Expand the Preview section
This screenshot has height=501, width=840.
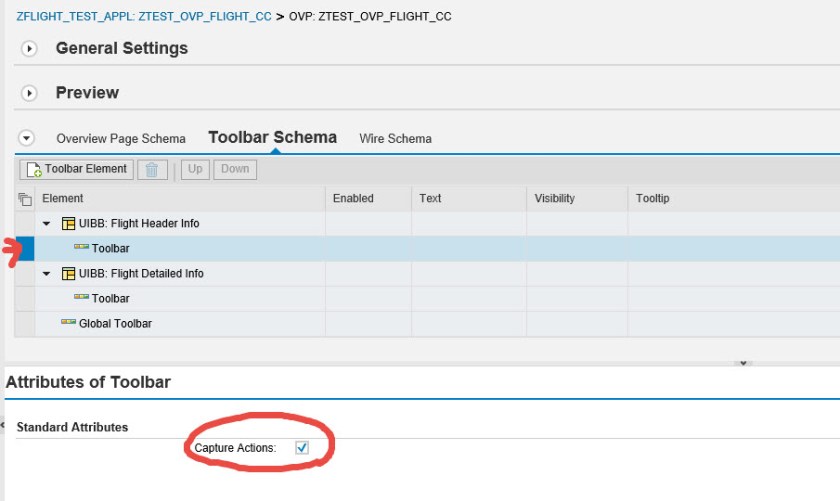coord(29,93)
